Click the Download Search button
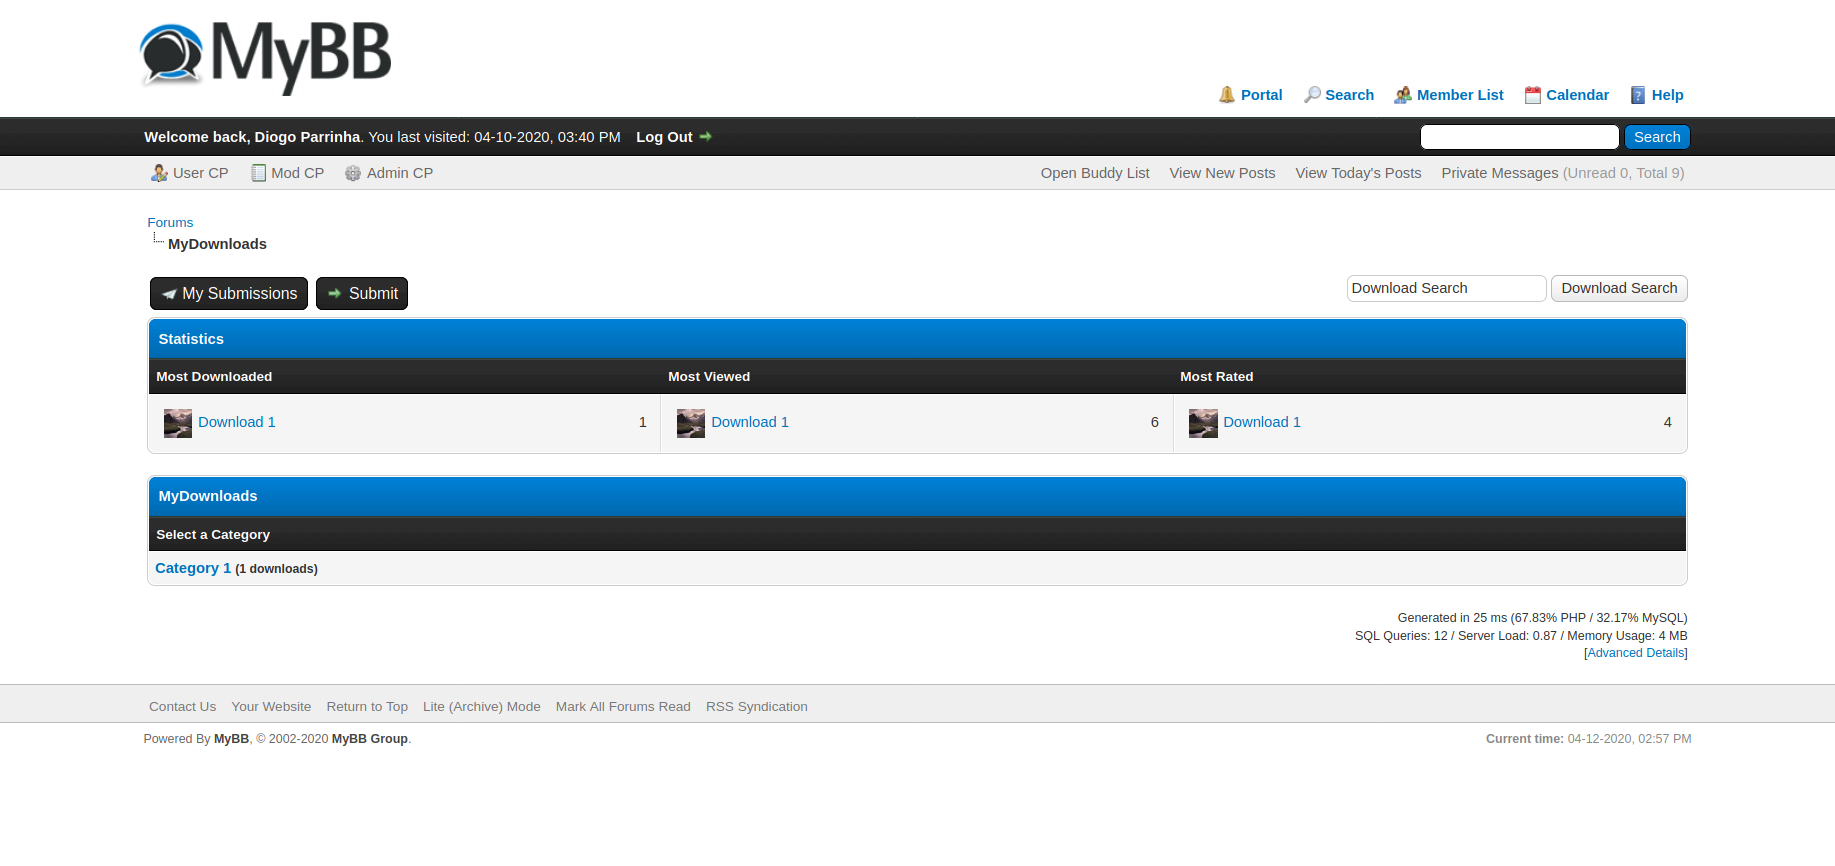The width and height of the screenshot is (1835, 866). coord(1618,288)
